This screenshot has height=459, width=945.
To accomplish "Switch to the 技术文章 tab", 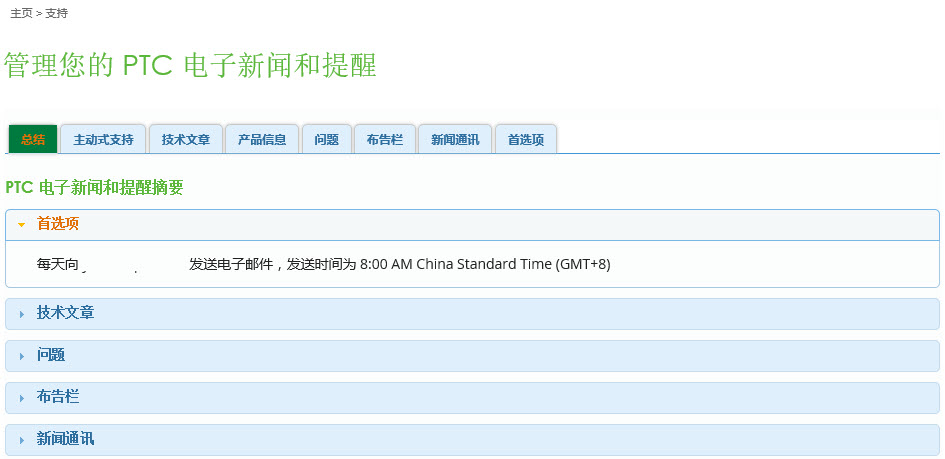I will 186,140.
